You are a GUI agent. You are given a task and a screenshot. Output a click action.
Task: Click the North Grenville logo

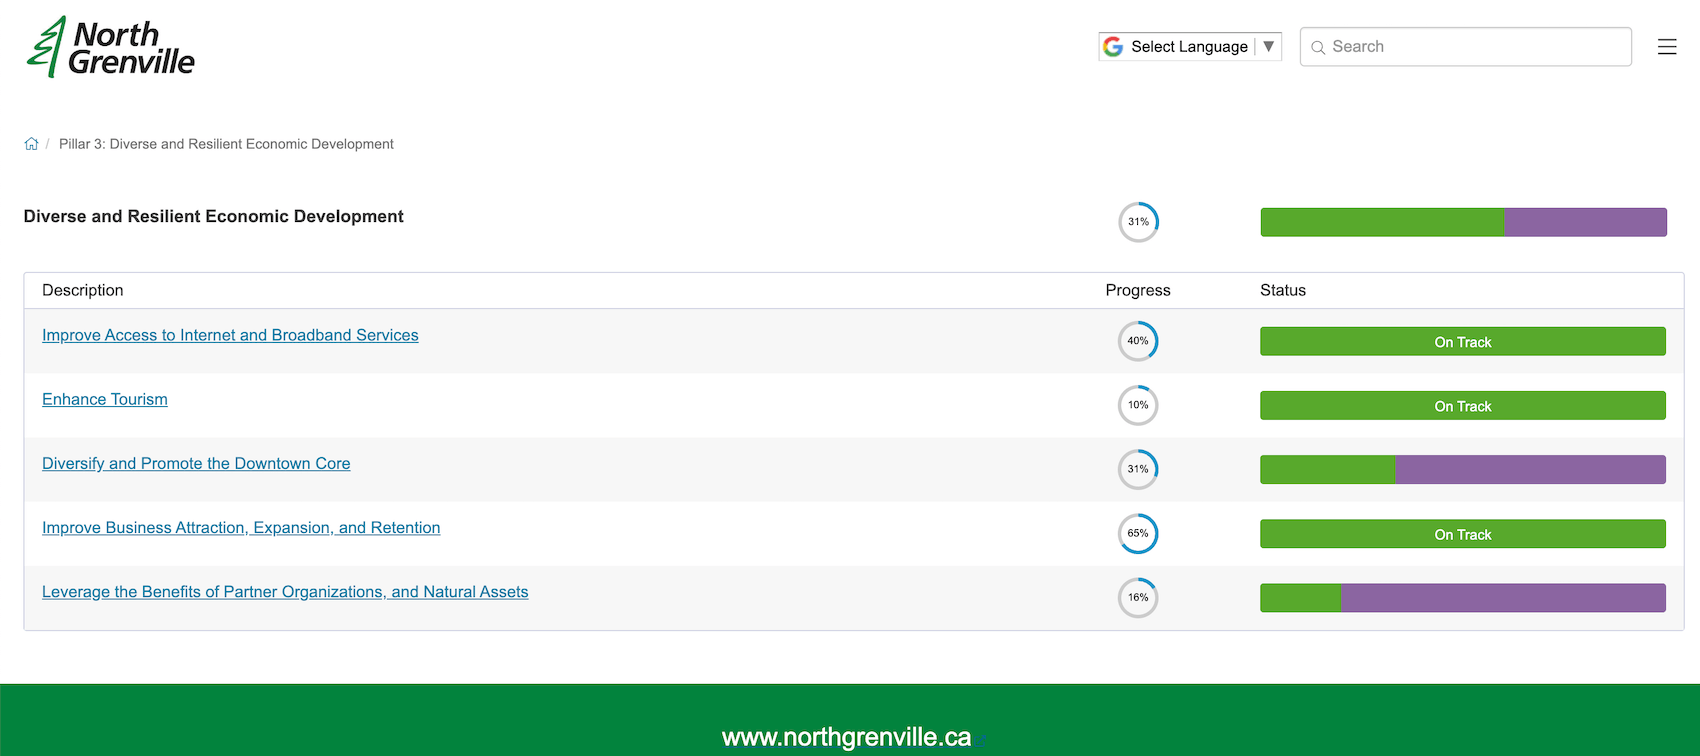point(110,47)
